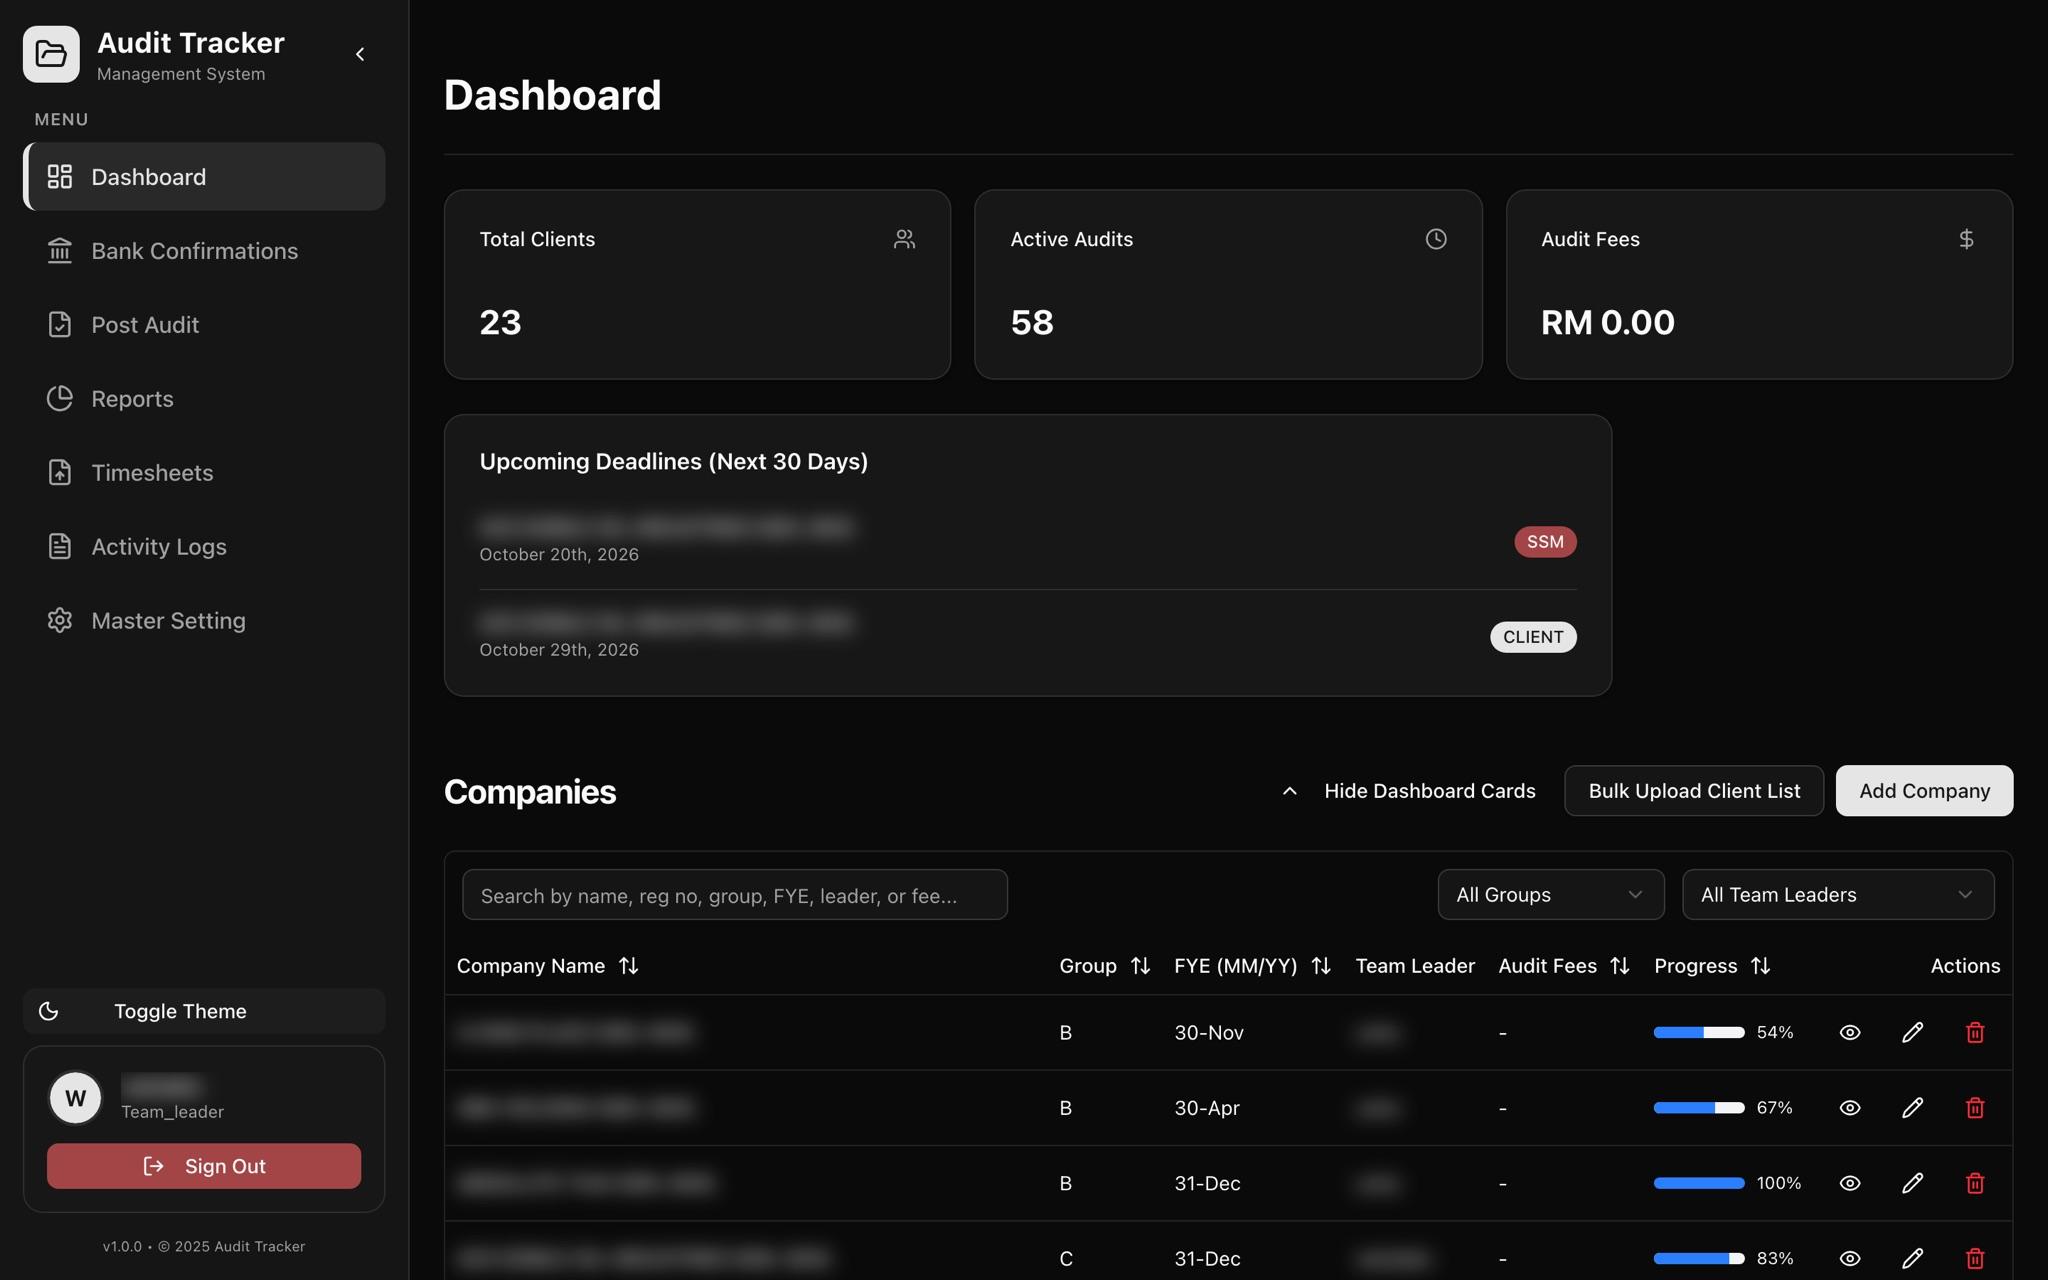Image resolution: width=2048 pixels, height=1280 pixels.
Task: Delete the 30-Apr company row
Action: coord(1975,1108)
